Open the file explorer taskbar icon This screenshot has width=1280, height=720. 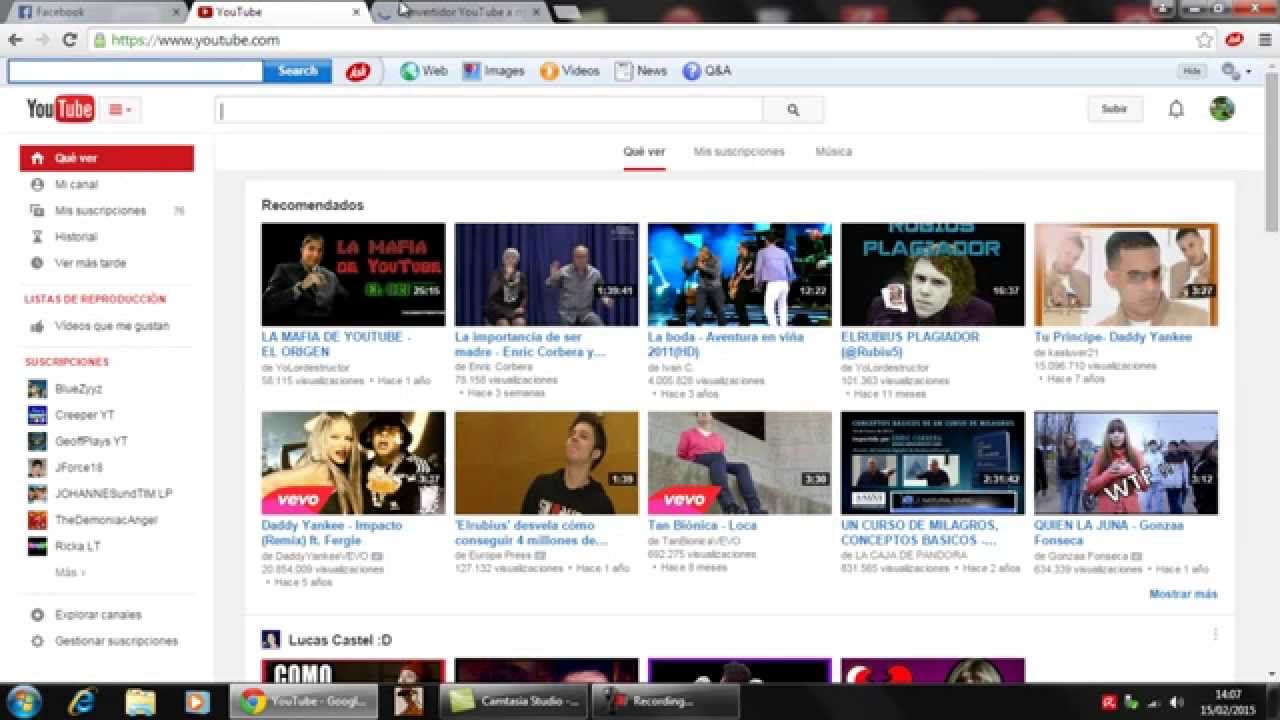[x=141, y=702]
